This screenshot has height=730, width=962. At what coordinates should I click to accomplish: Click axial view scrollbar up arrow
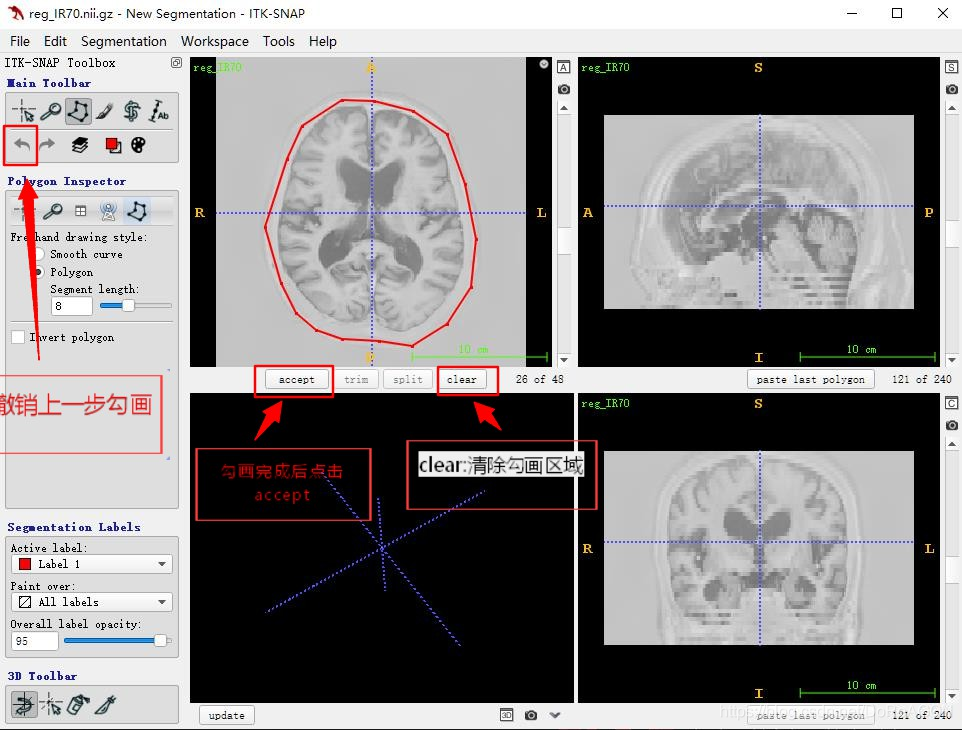click(x=564, y=109)
